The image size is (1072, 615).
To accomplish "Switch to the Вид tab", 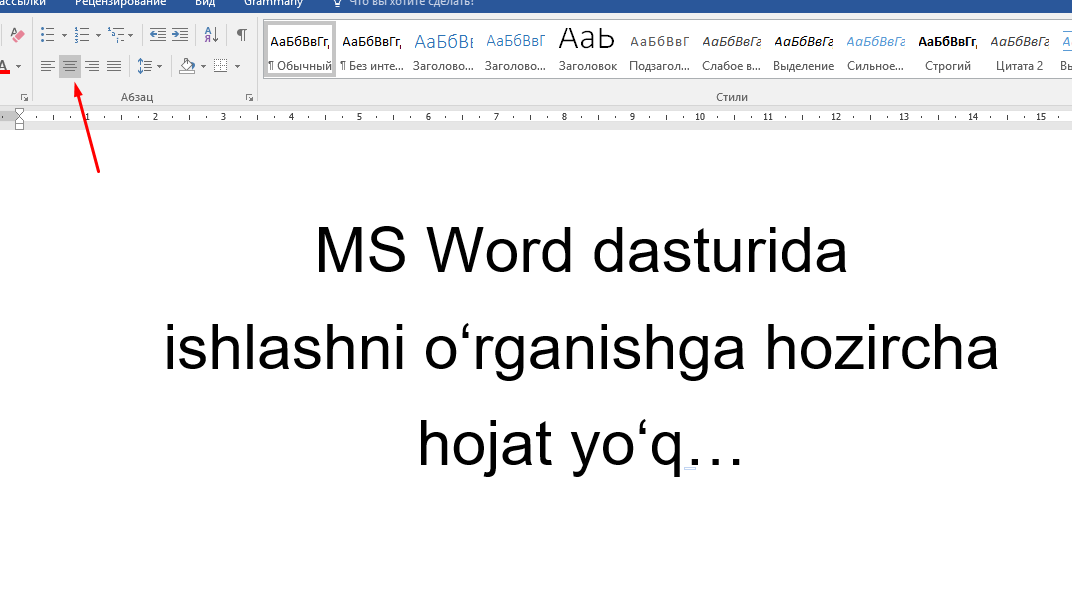I will click(x=205, y=3).
